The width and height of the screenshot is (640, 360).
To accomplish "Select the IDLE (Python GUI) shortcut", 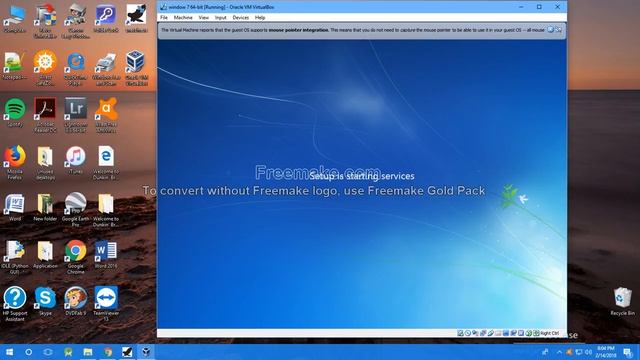I will tap(15, 257).
